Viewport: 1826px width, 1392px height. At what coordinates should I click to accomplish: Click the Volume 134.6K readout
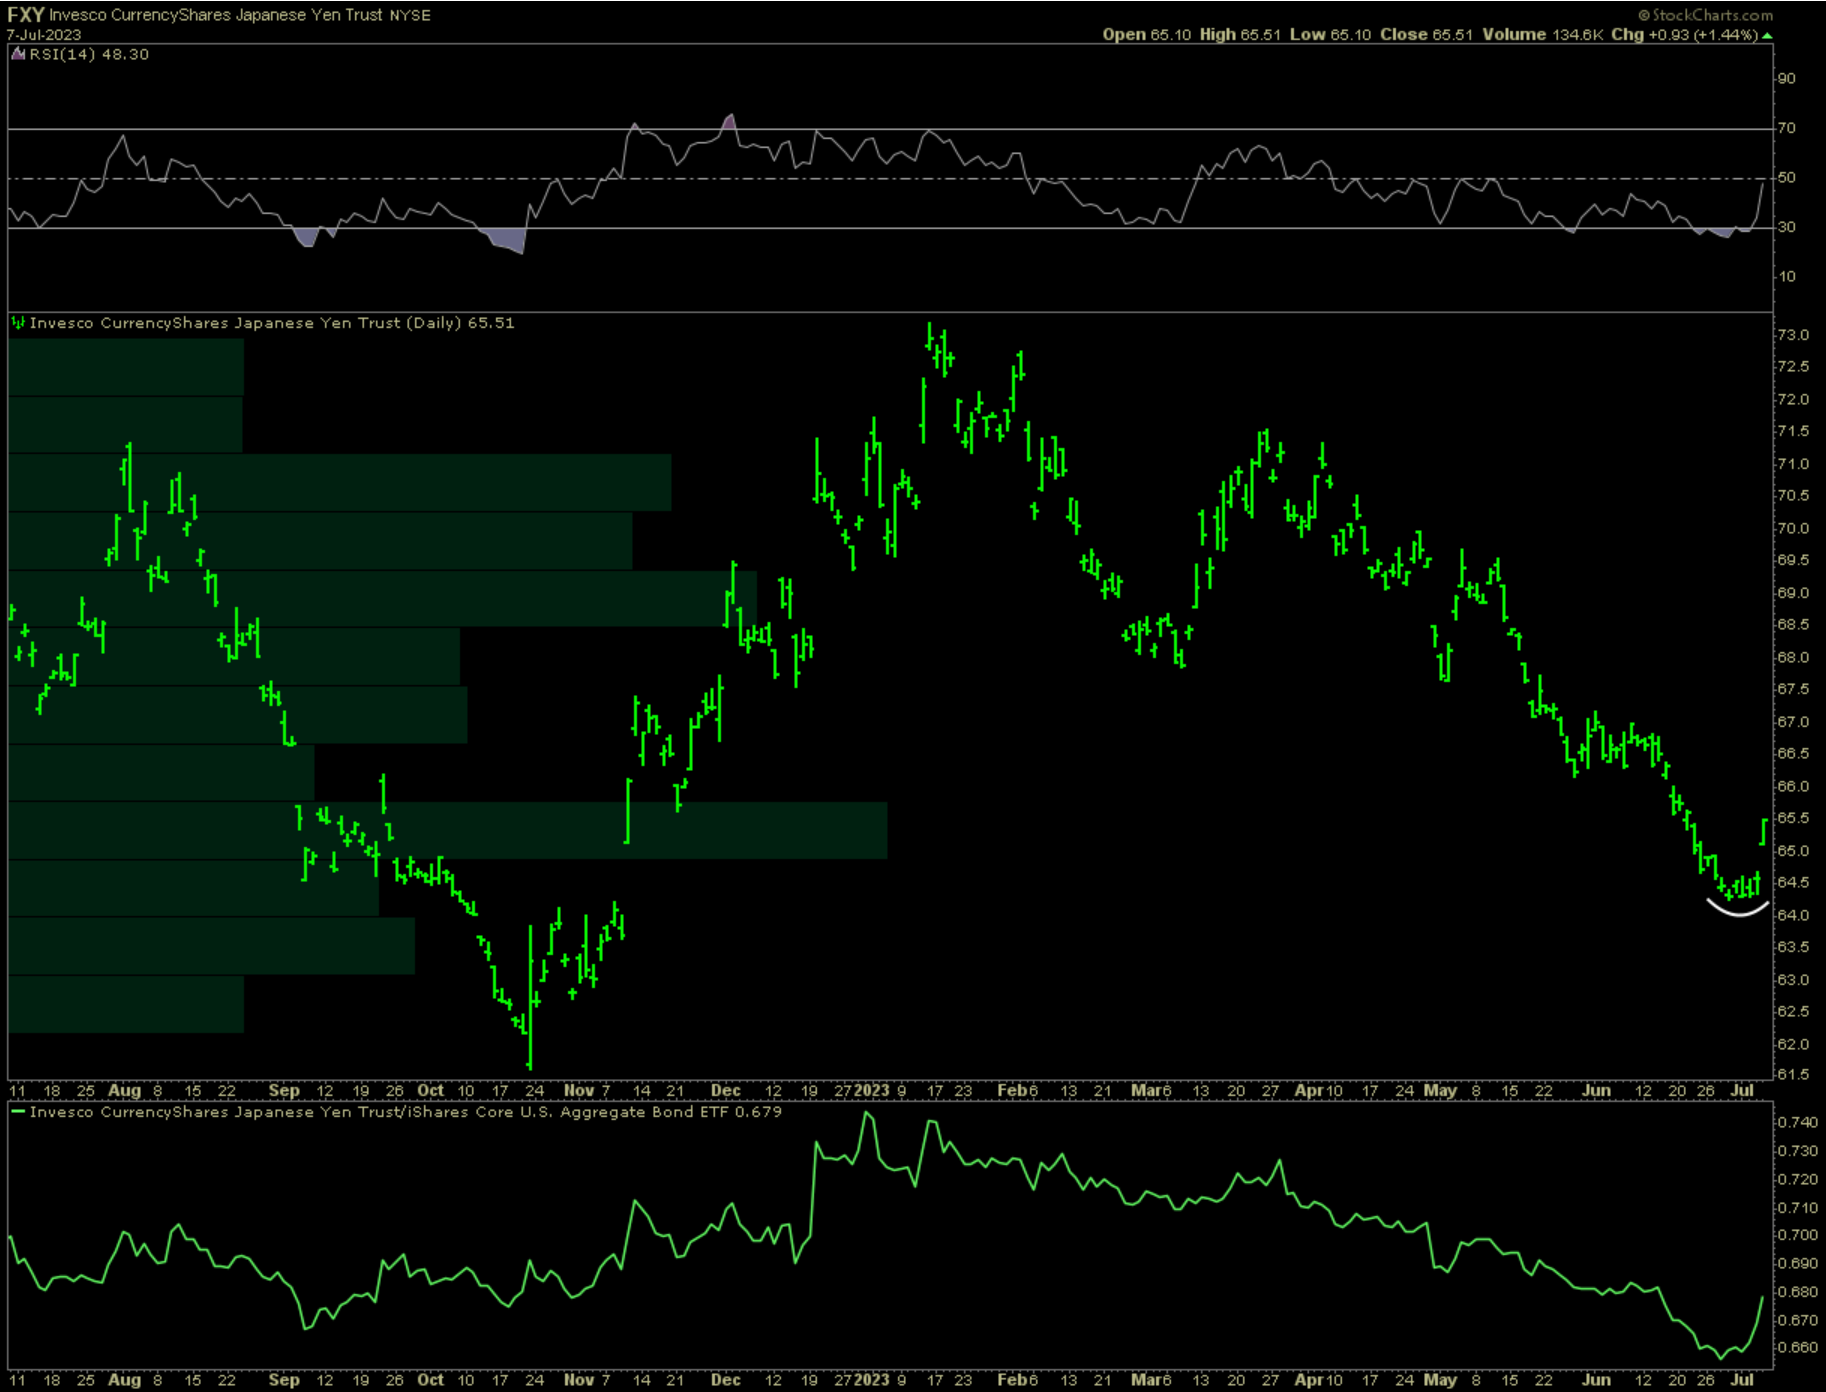tap(1543, 35)
